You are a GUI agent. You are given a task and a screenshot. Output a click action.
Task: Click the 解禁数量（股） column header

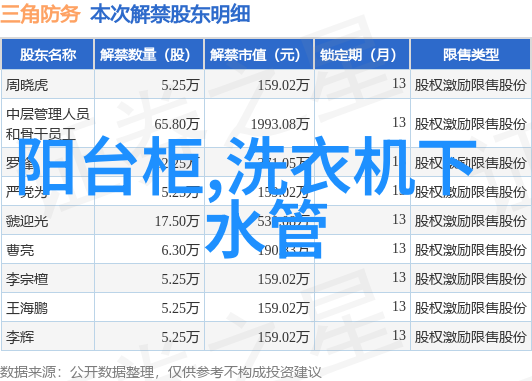[x=149, y=54]
